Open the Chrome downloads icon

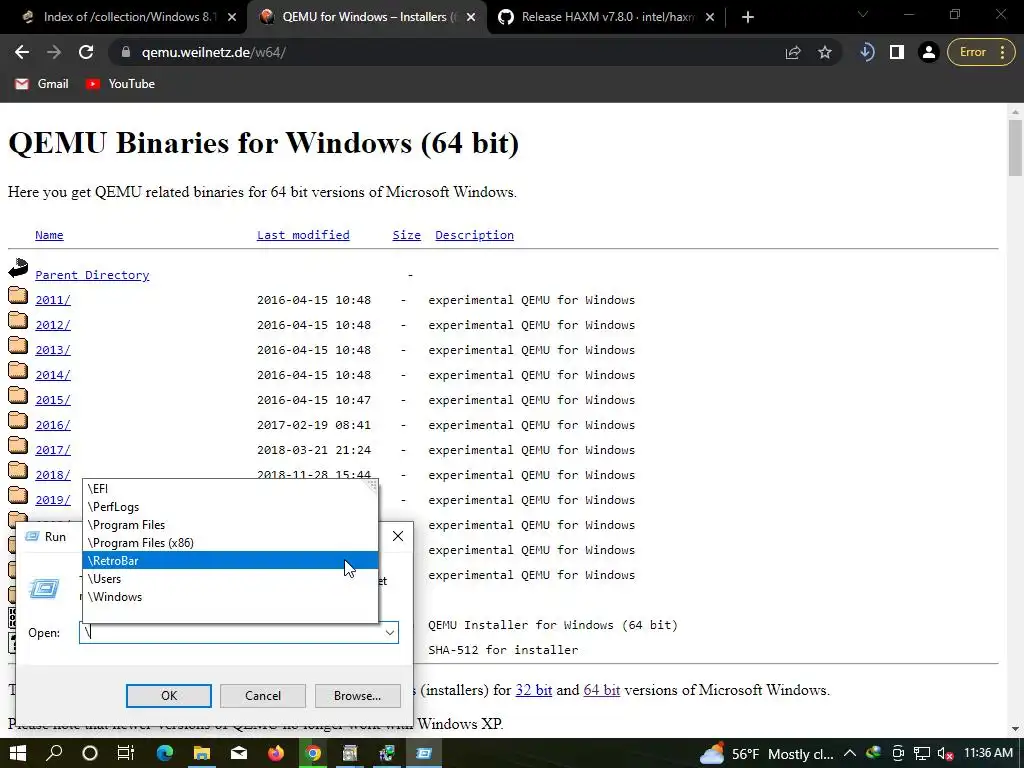click(x=867, y=52)
